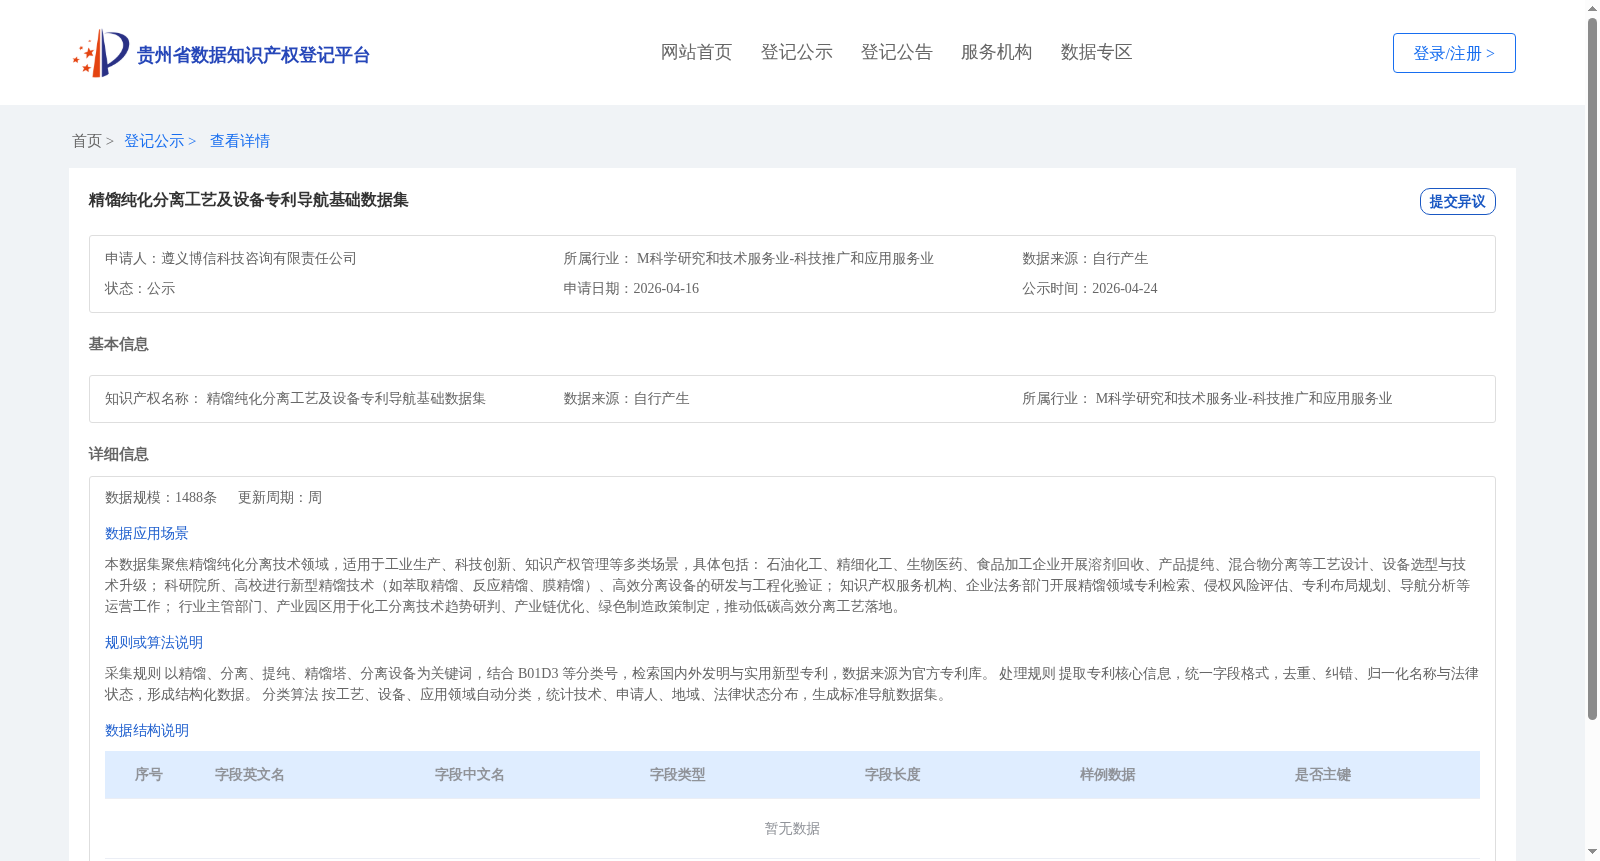Click the text 申请日期：2026-04-16
Screen dimensions: 1600x861
pos(631,288)
